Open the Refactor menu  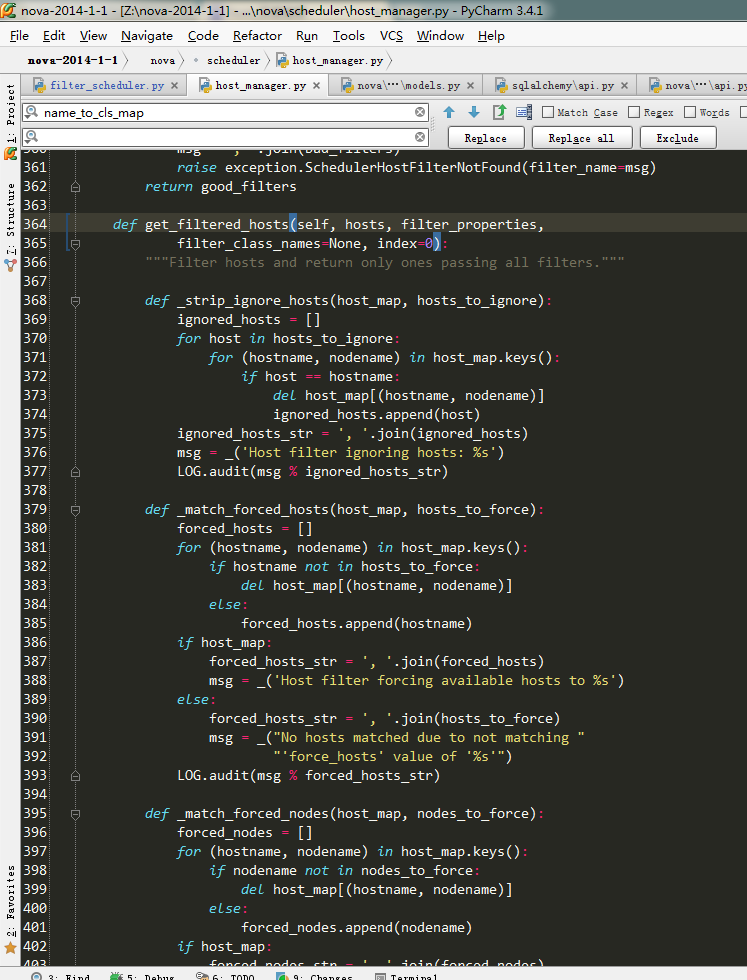pyautogui.click(x=257, y=36)
